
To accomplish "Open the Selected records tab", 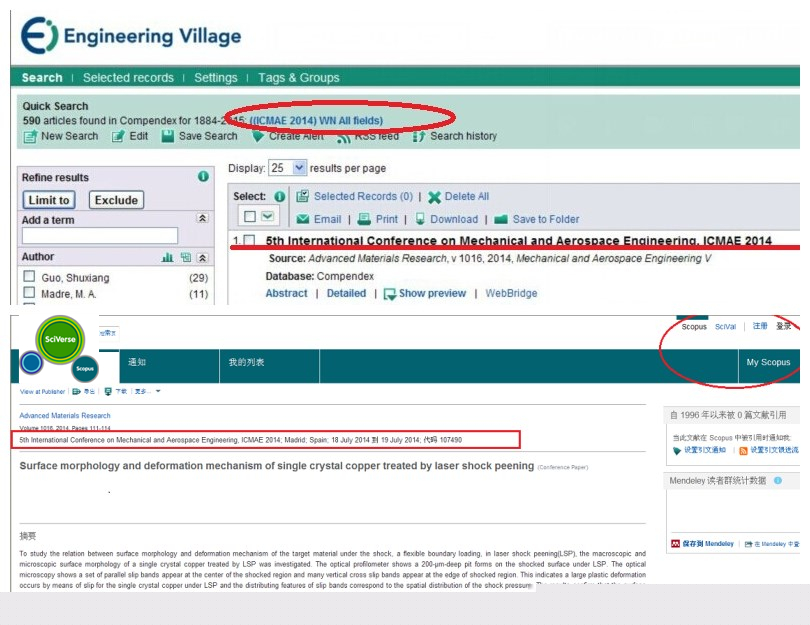I will pyautogui.click(x=128, y=78).
